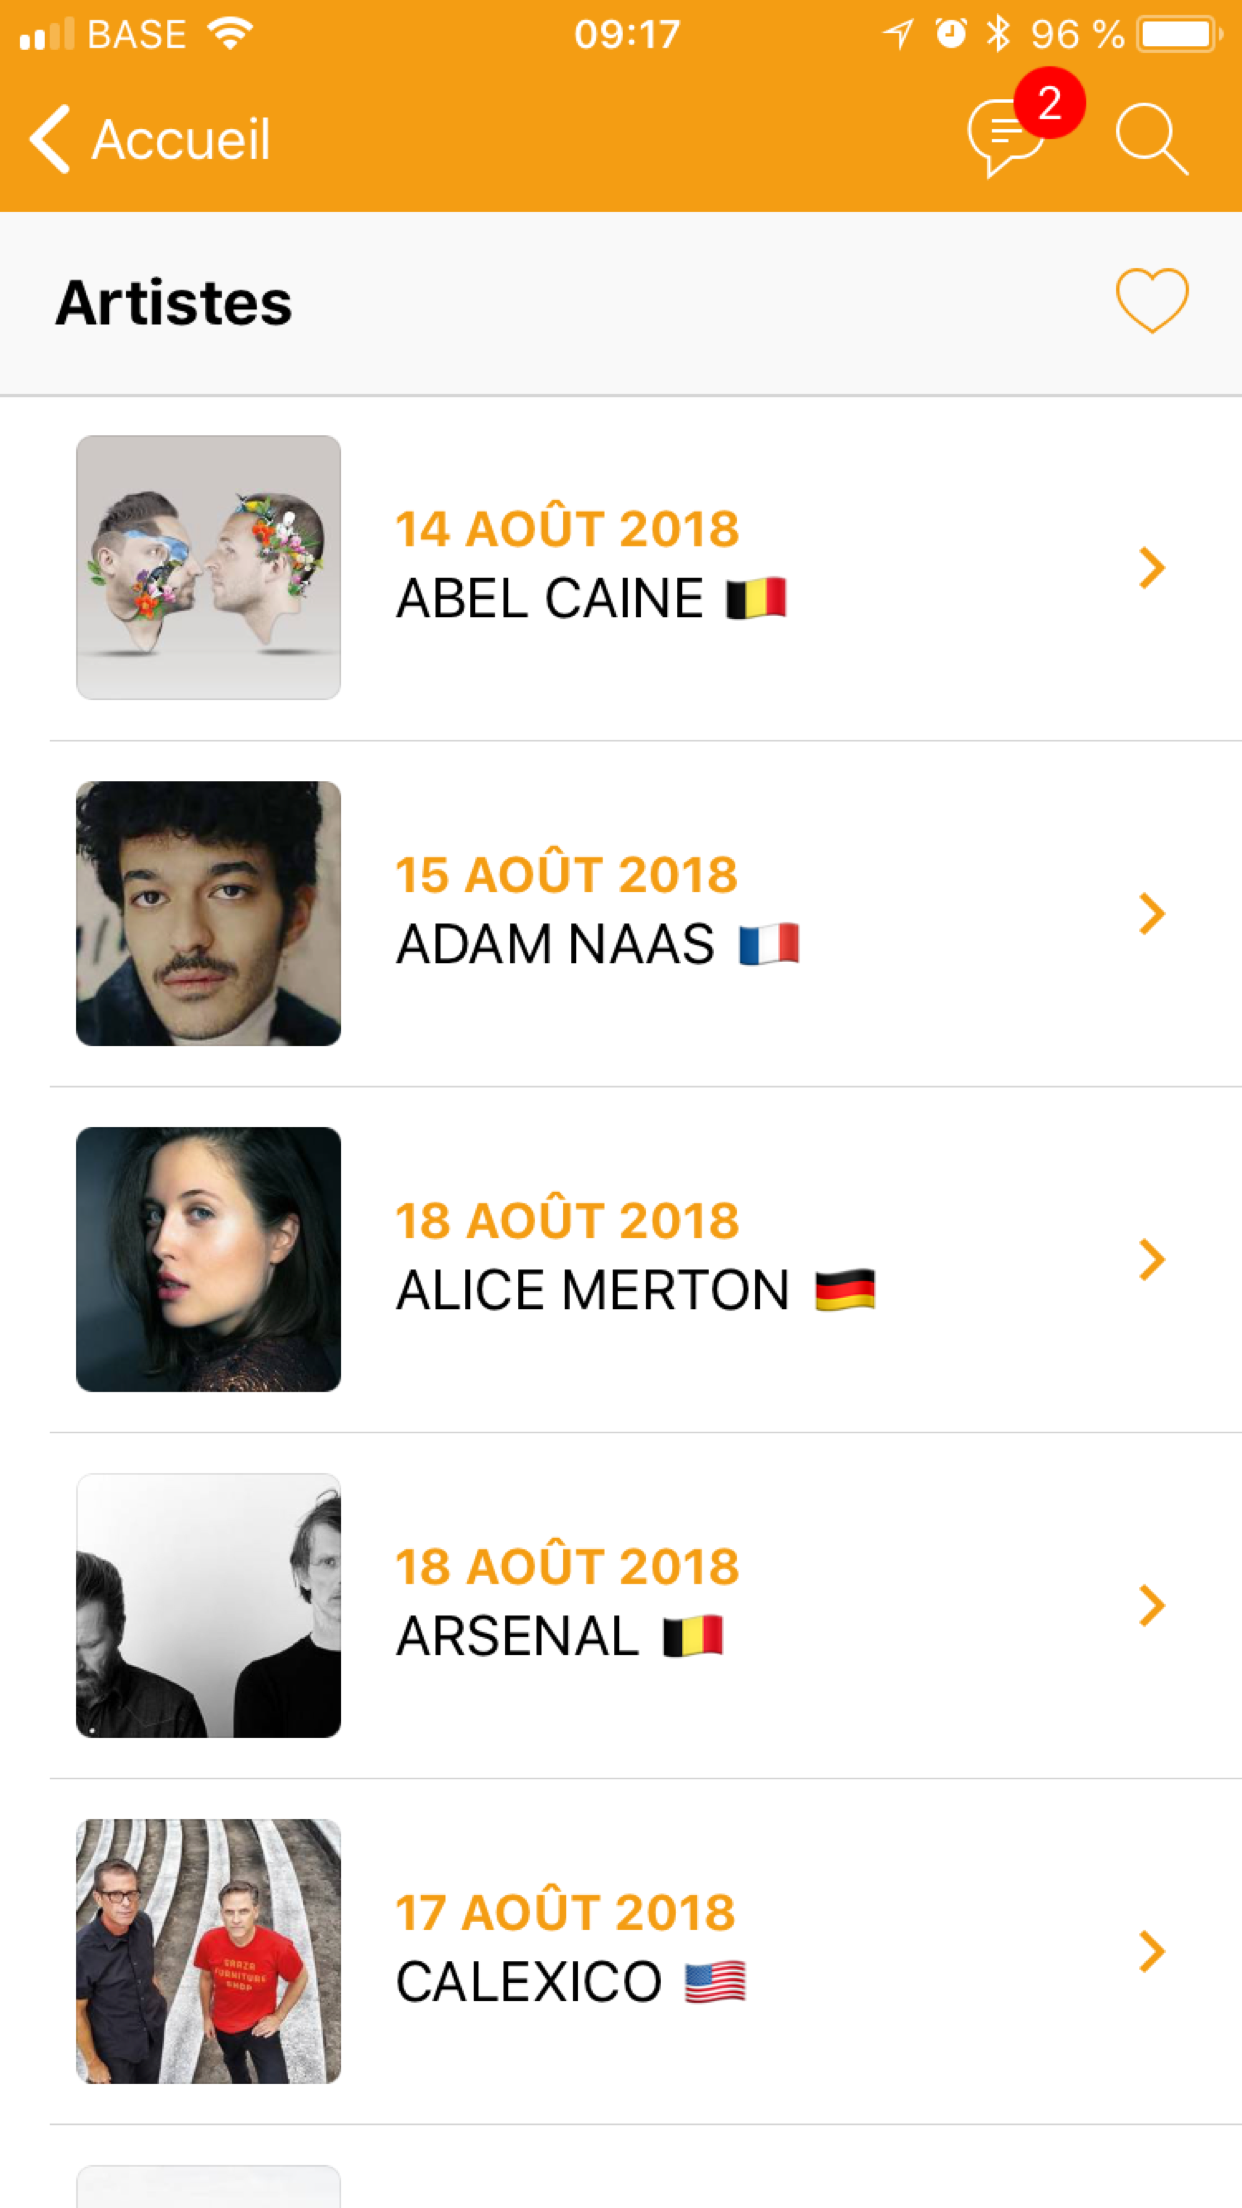Tap the search magnifier icon
The width and height of the screenshot is (1242, 2208).
[1151, 139]
